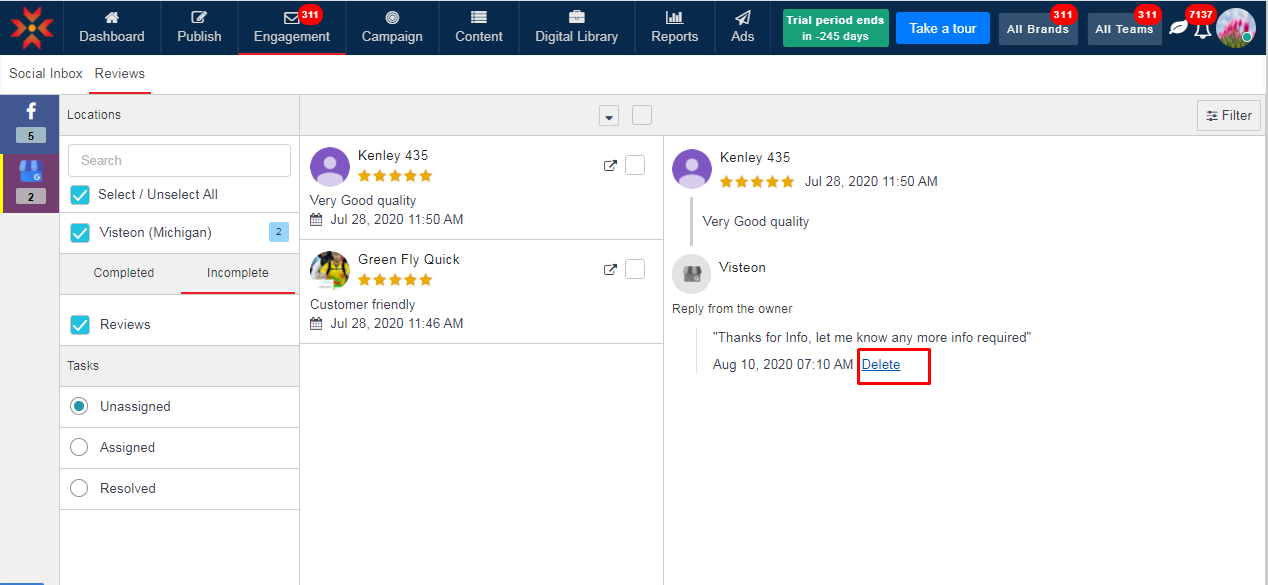The height and width of the screenshot is (585, 1268).
Task: Open the user profile avatar
Action: pos(1235,27)
